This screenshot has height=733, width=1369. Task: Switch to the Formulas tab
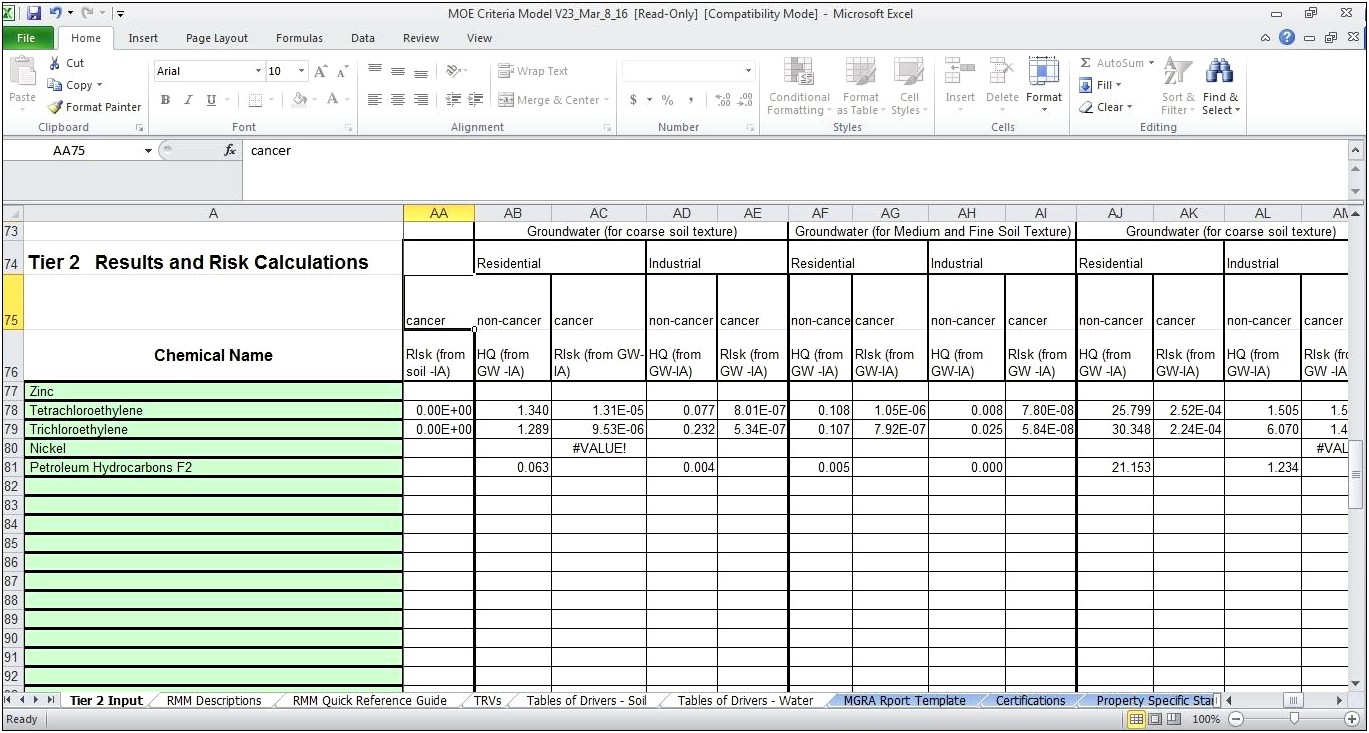[x=299, y=38]
